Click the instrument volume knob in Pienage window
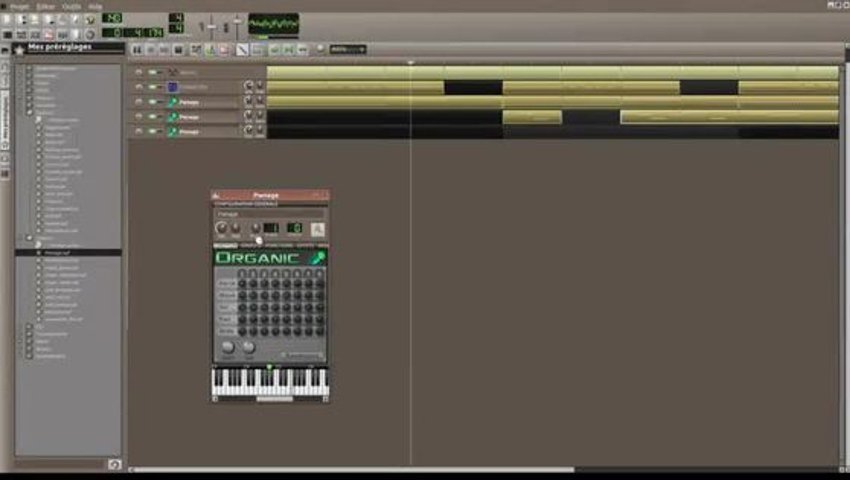This screenshot has height=480, width=850. [221, 228]
